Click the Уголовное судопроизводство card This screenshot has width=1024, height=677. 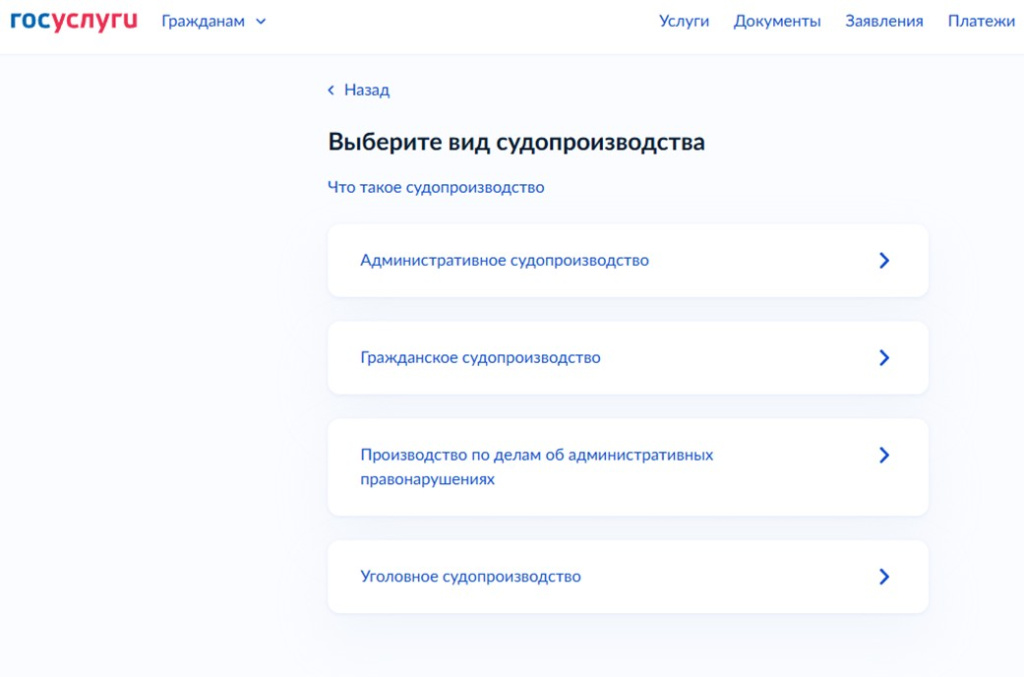point(628,576)
